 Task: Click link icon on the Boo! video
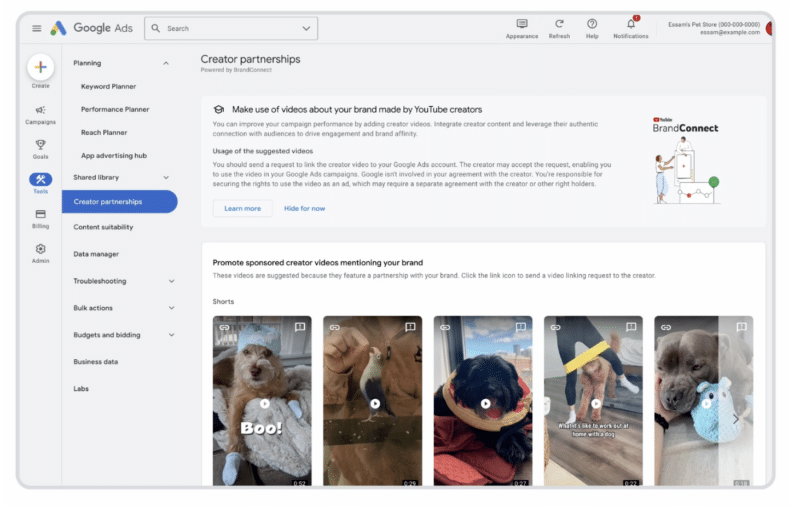coord(224,327)
